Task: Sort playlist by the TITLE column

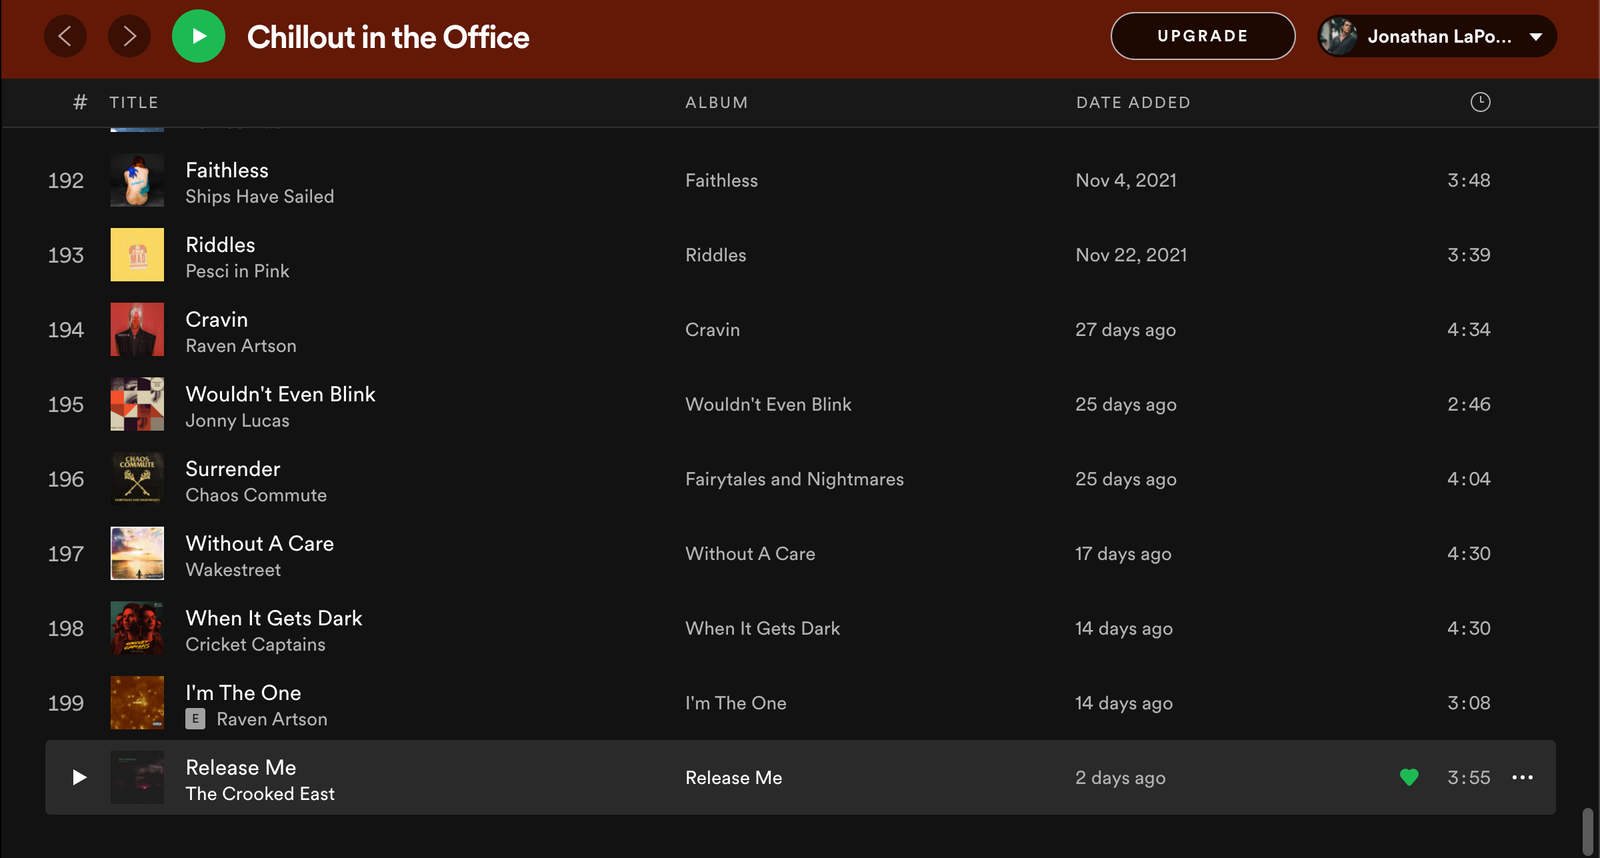Action: pos(134,103)
